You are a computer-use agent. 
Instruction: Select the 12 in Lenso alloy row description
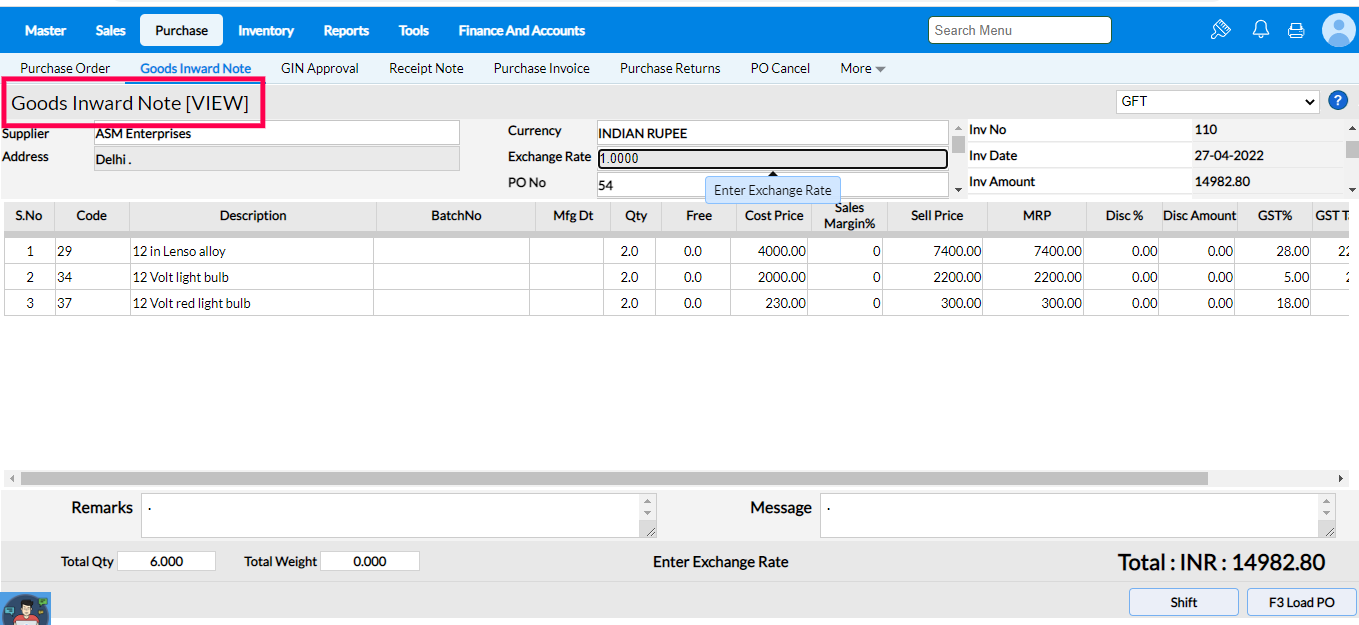coord(252,251)
